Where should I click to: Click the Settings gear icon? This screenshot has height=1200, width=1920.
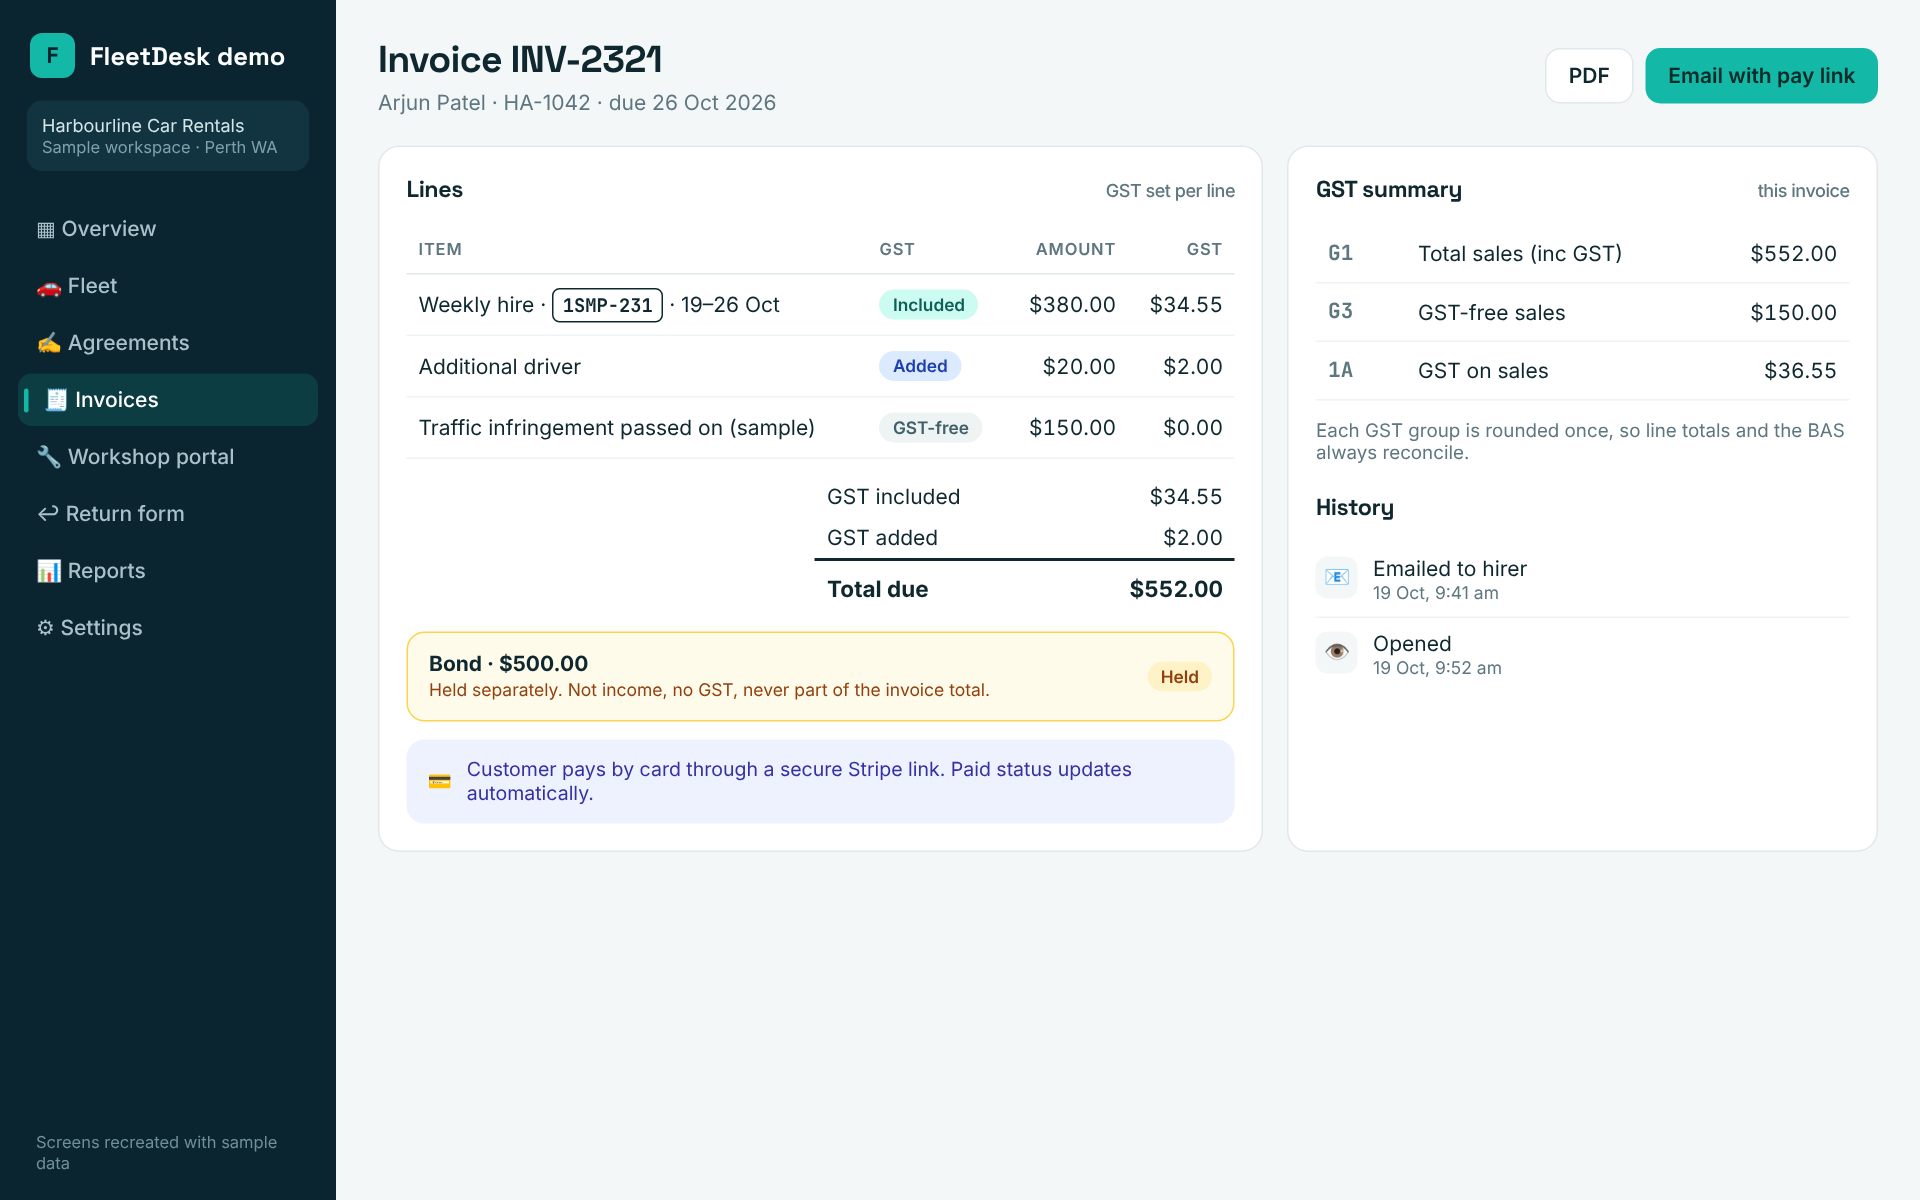[45, 628]
